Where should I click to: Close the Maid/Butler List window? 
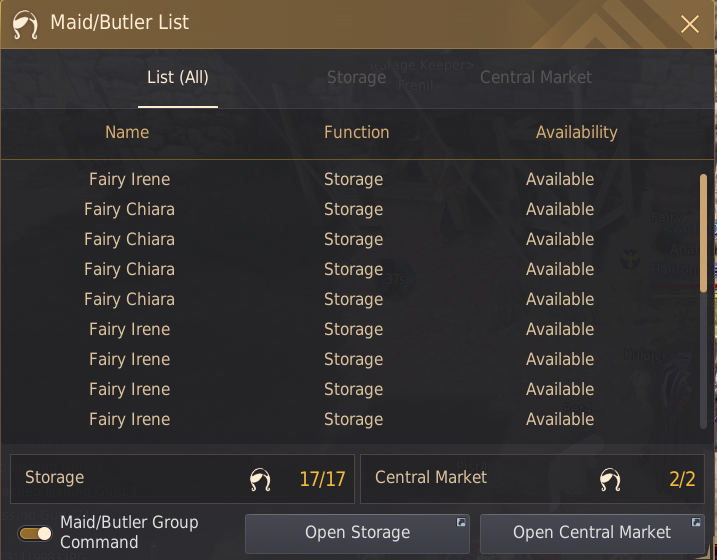690,24
